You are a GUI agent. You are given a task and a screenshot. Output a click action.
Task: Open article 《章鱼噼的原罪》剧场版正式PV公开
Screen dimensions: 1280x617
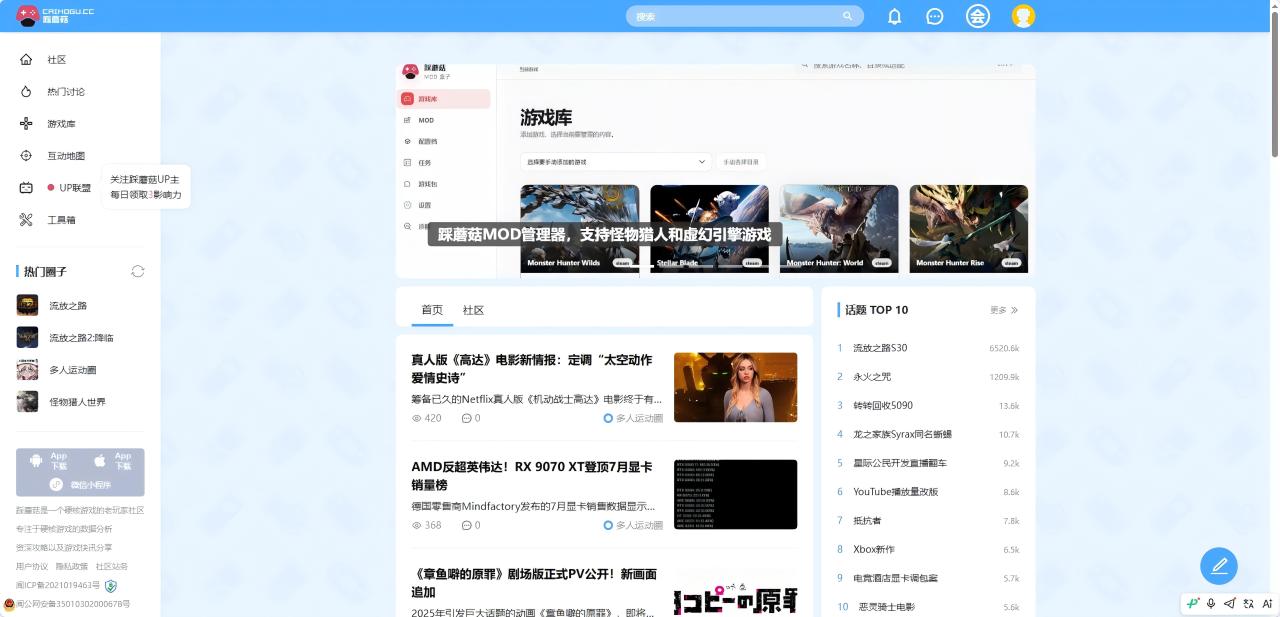(534, 583)
